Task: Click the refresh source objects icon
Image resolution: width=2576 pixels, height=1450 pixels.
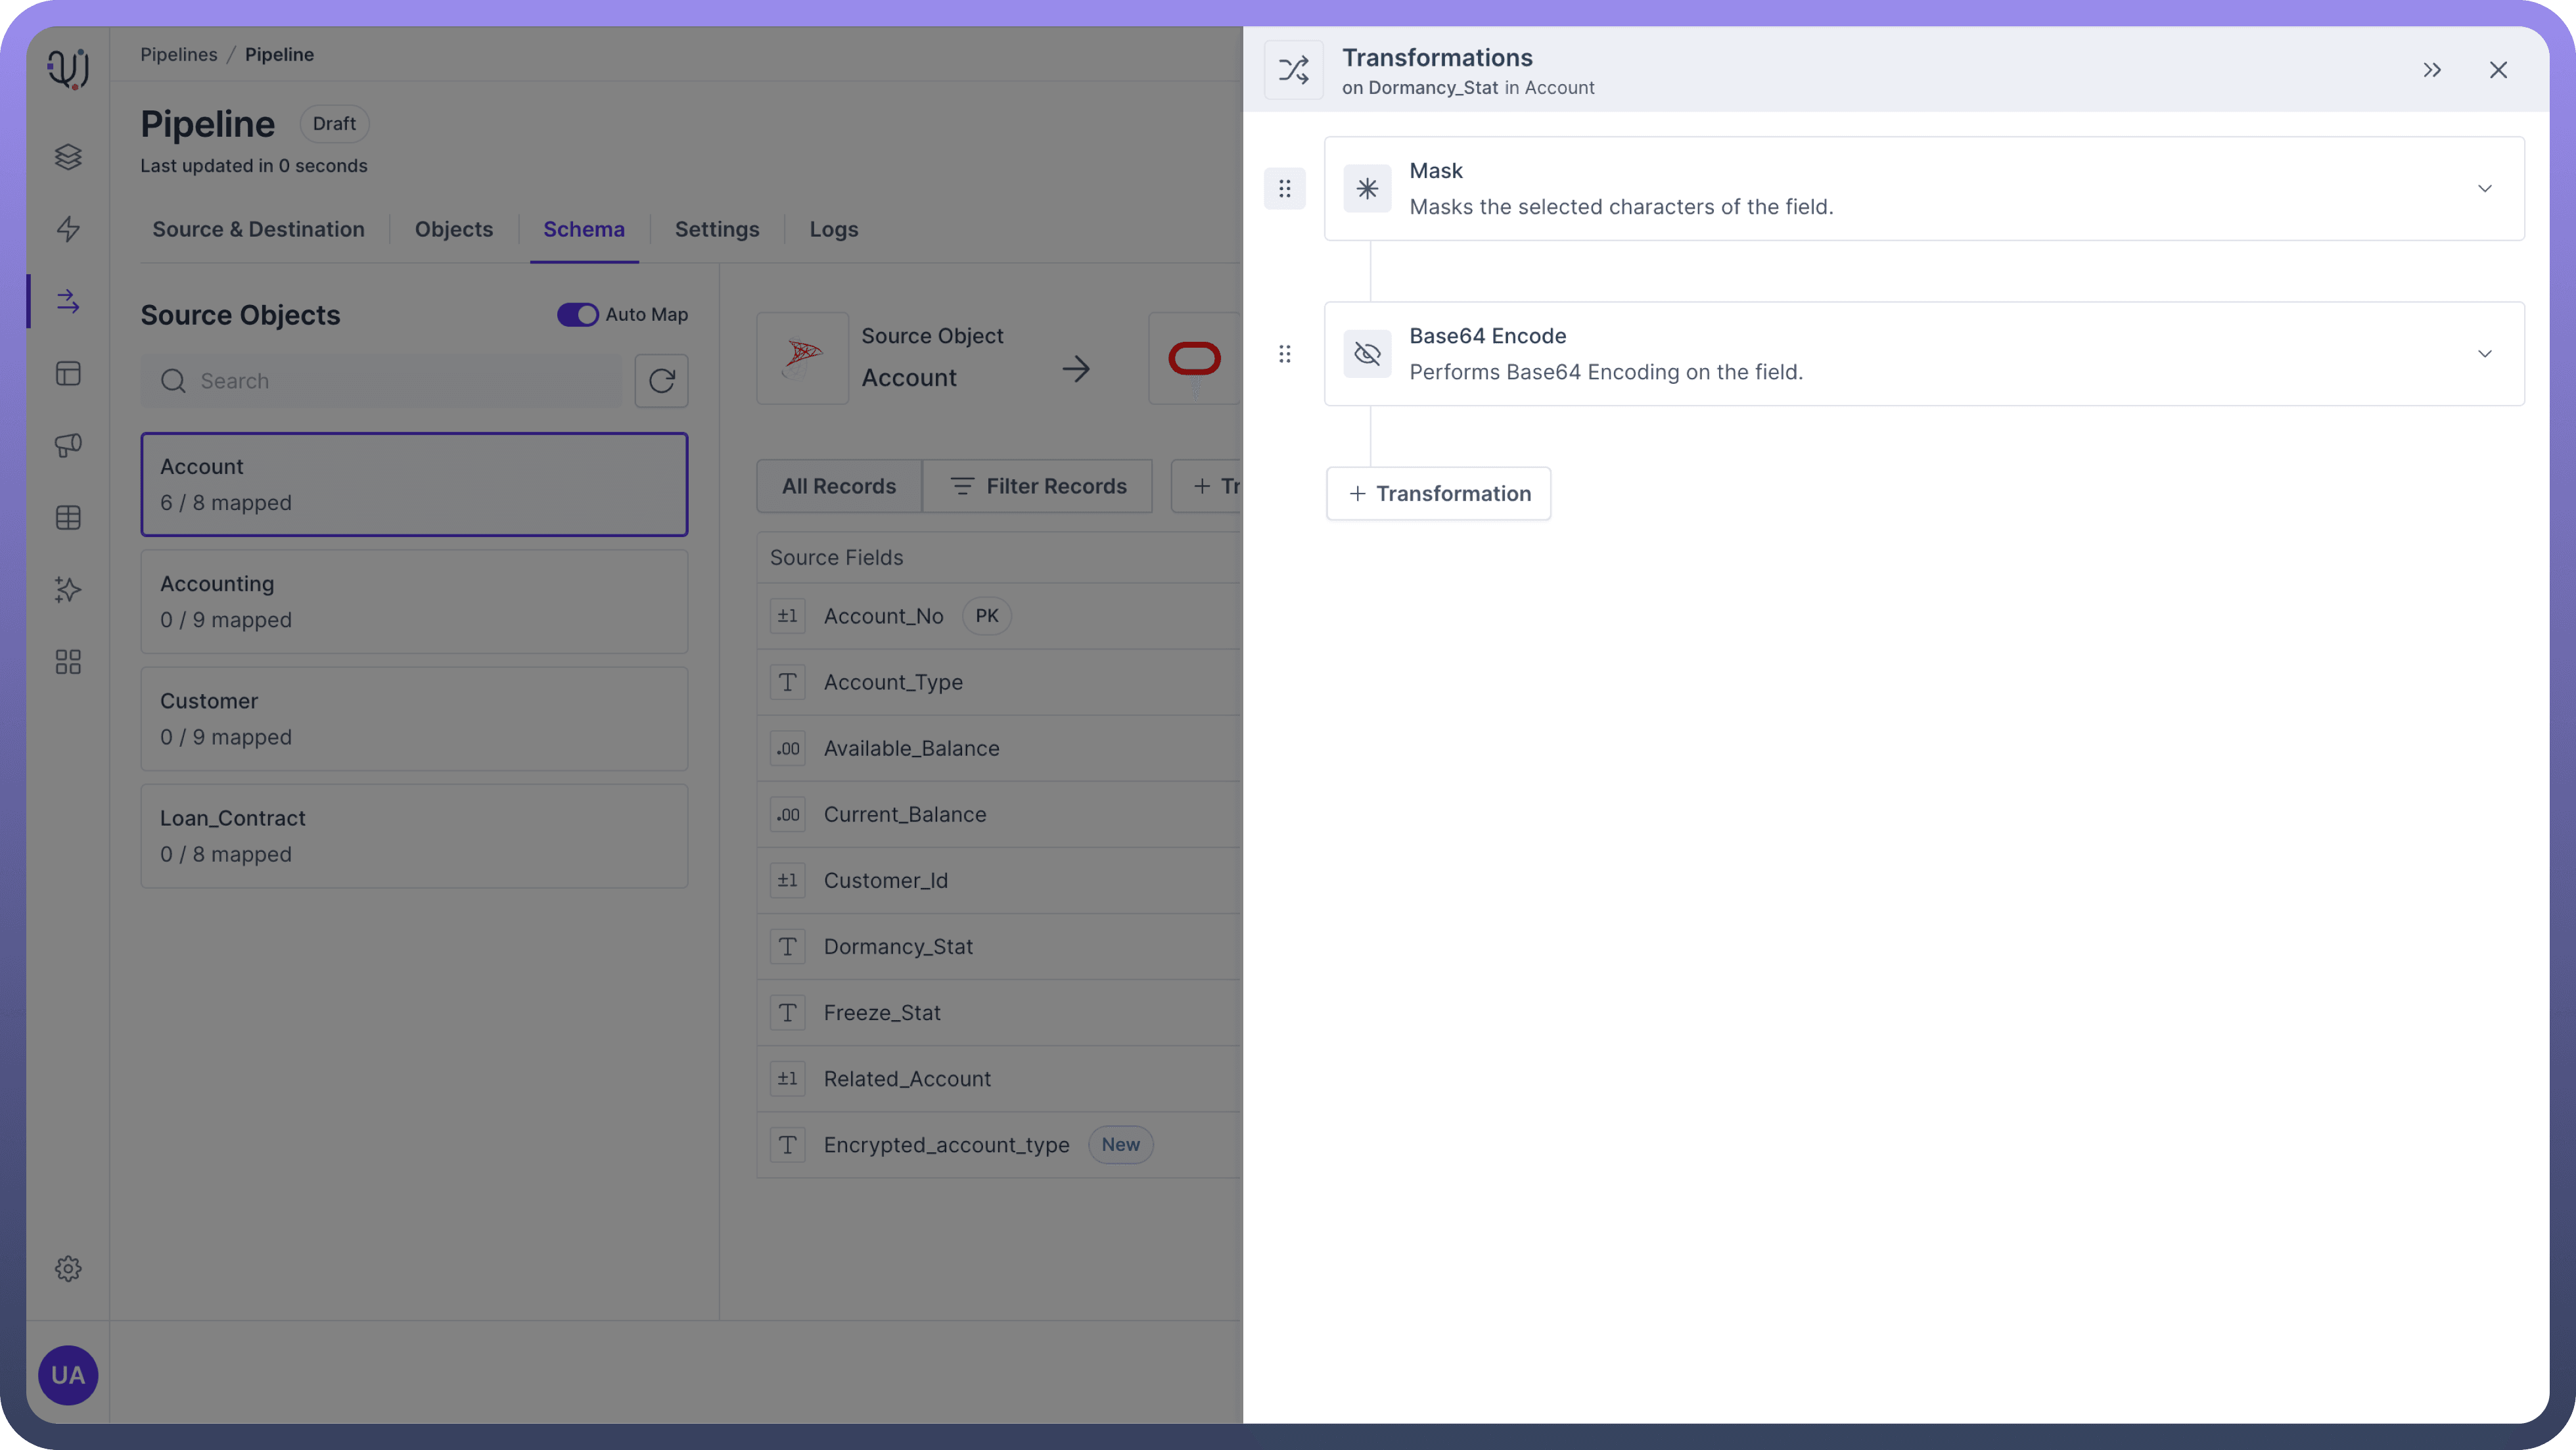Action: tap(661, 381)
